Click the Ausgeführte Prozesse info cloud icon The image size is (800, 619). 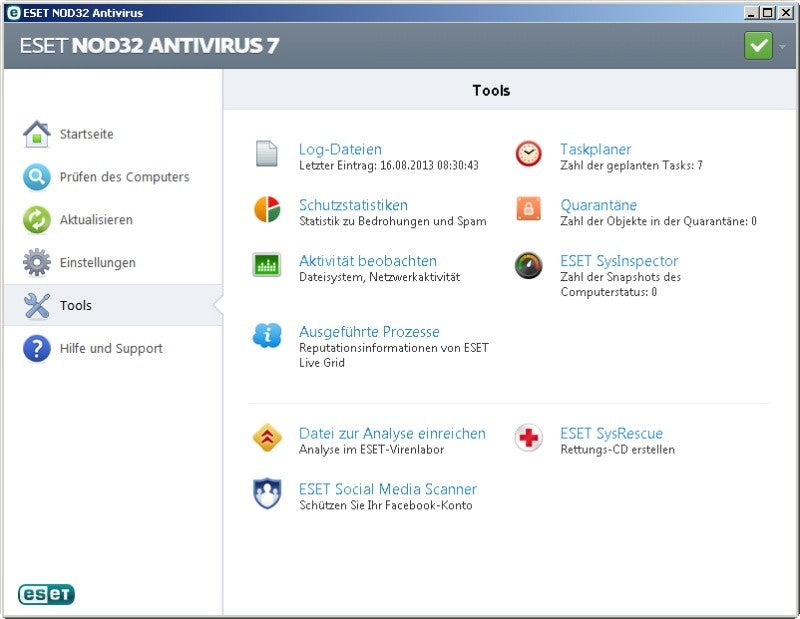coord(267,336)
